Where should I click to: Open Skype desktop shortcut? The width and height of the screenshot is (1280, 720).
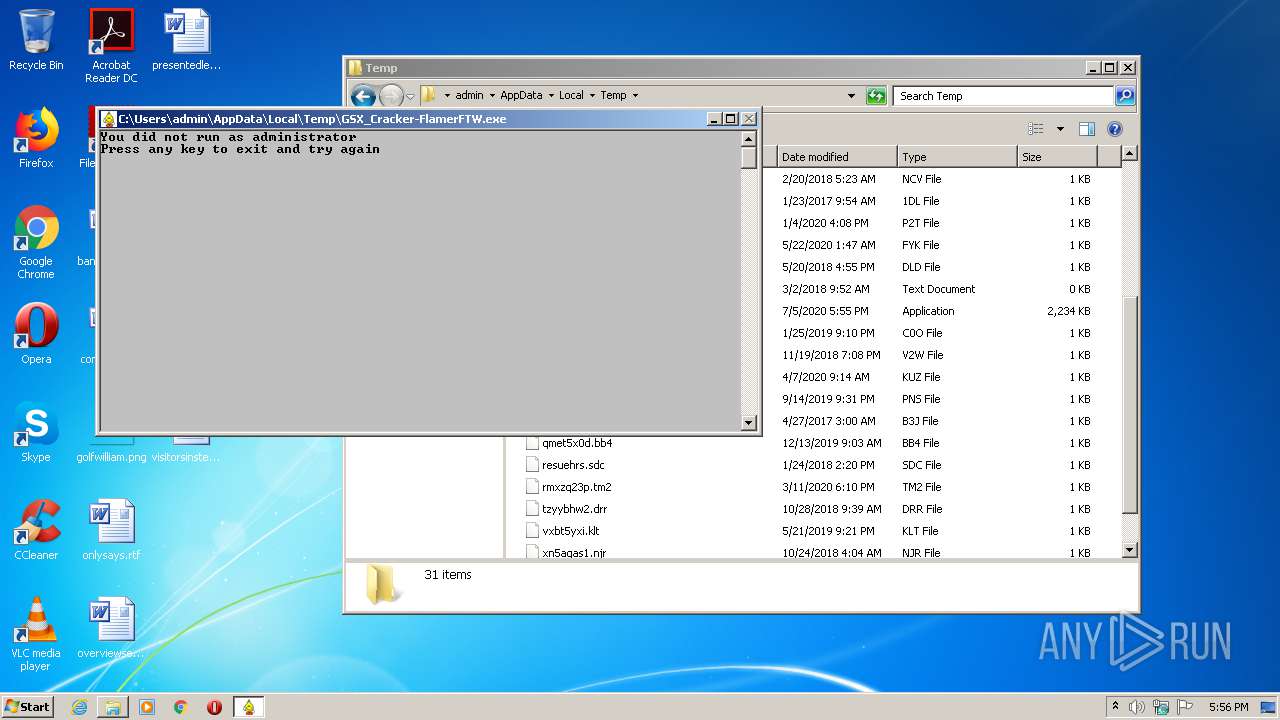point(36,432)
